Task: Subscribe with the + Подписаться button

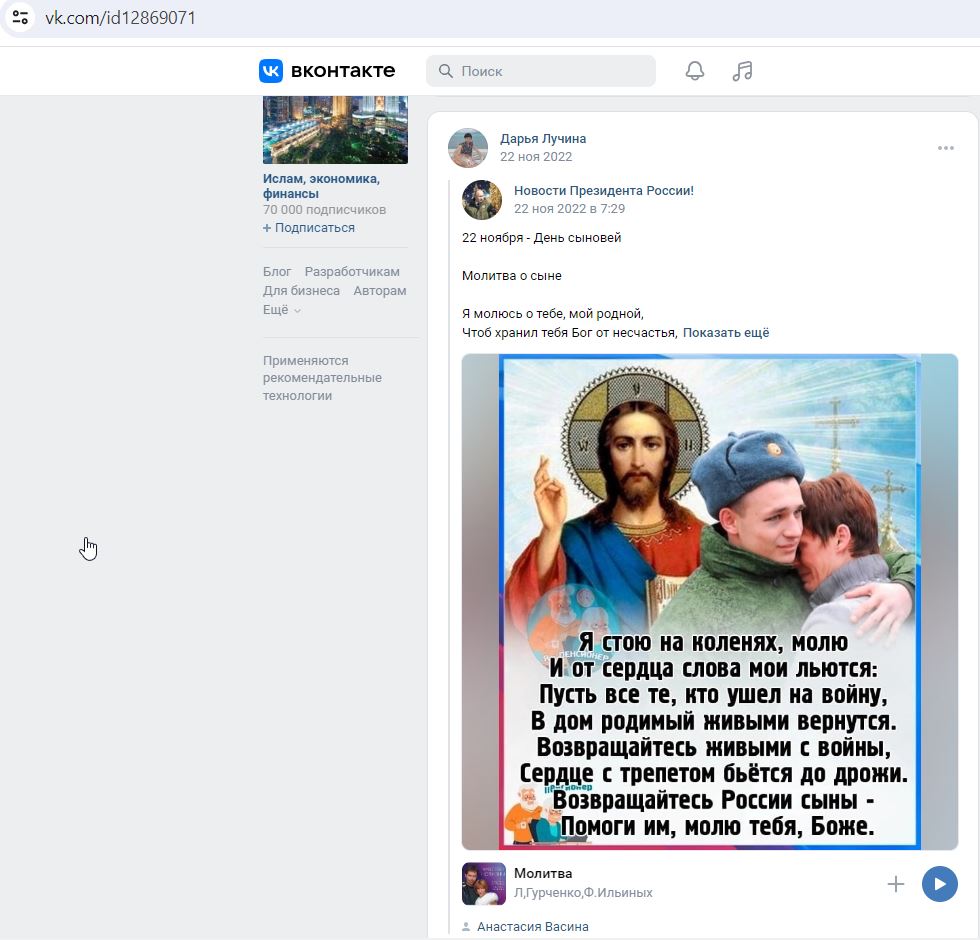Action: (309, 228)
